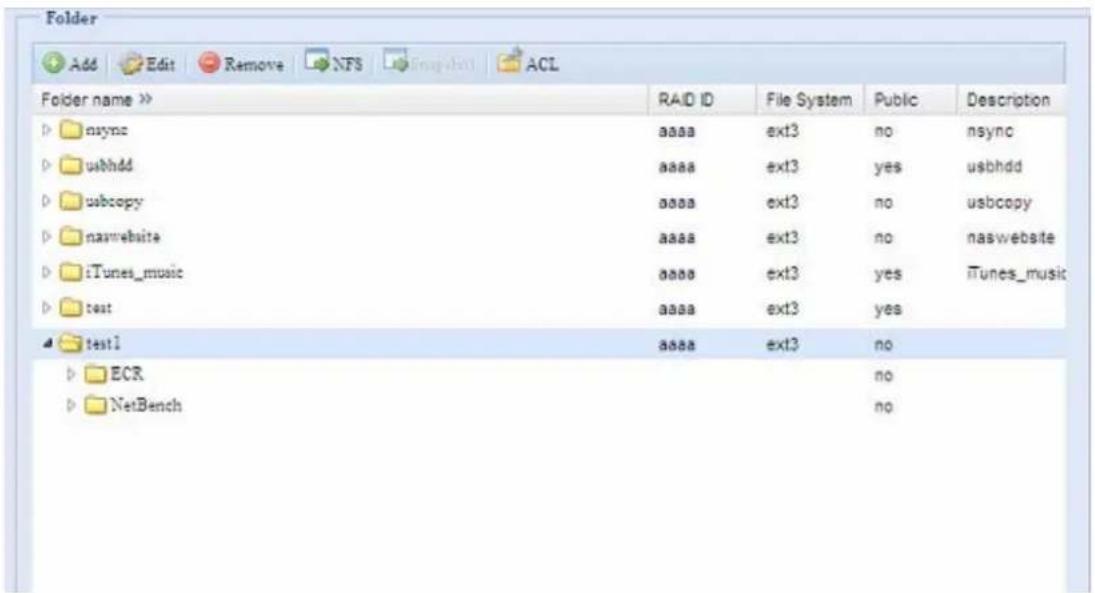Expand the naswebsite folder
Viewport: 1095px width, 593px height.
[46, 237]
